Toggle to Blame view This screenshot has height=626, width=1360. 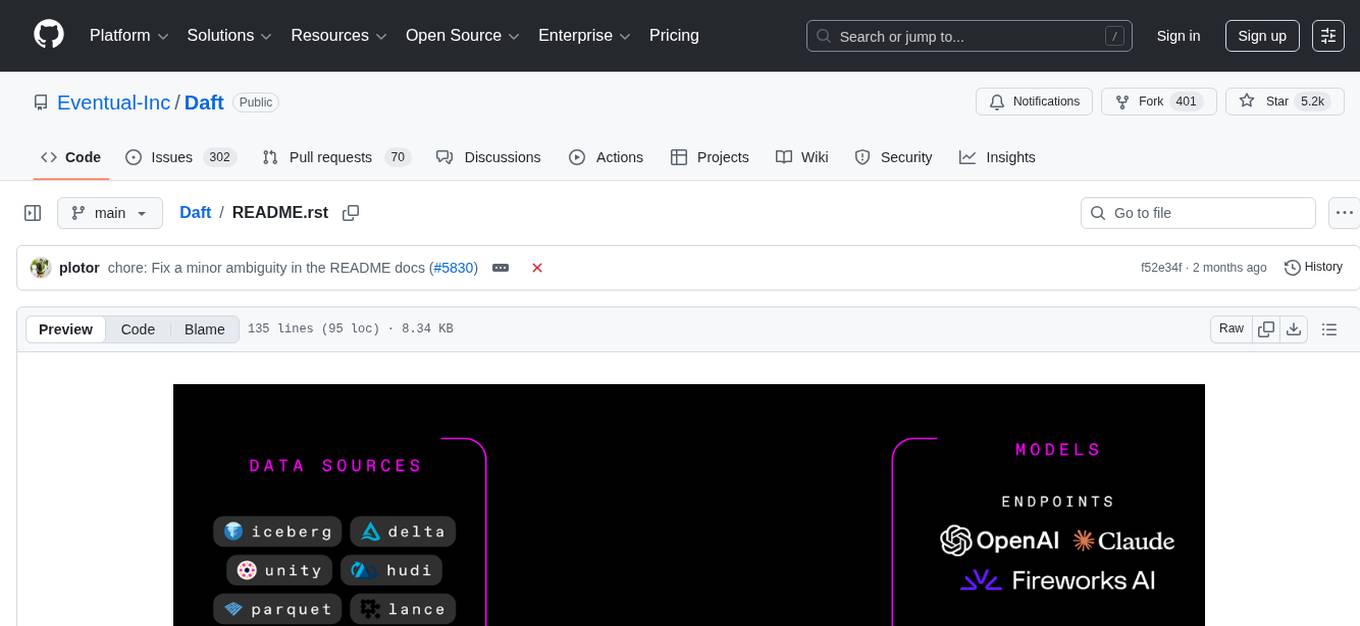(204, 329)
